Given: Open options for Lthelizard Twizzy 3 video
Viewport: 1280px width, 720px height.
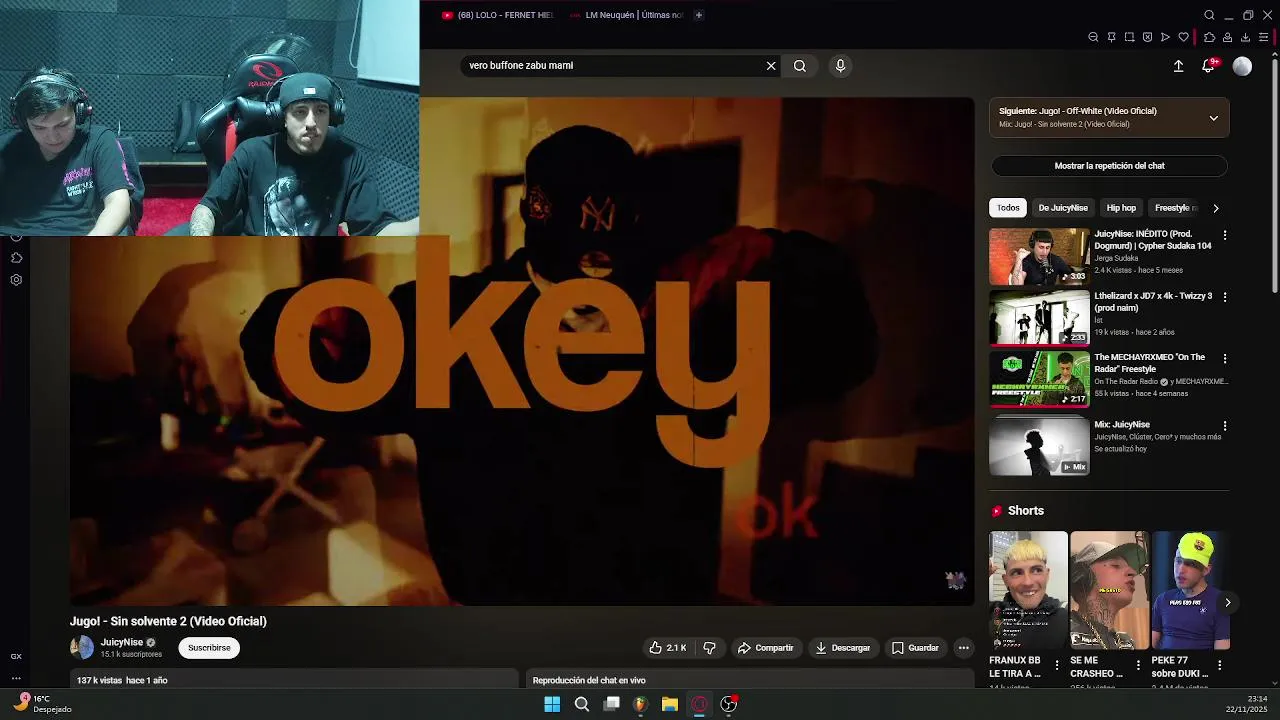Looking at the screenshot, I should 1225,297.
